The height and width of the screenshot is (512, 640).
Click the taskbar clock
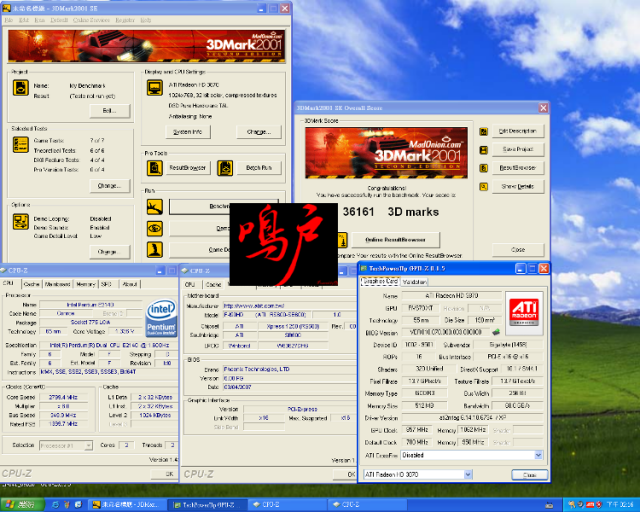pyautogui.click(x=620, y=505)
